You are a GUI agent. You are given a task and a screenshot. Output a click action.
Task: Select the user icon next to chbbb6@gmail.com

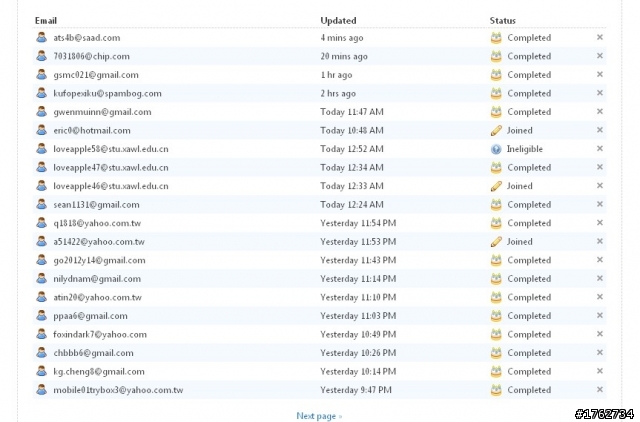(41, 353)
